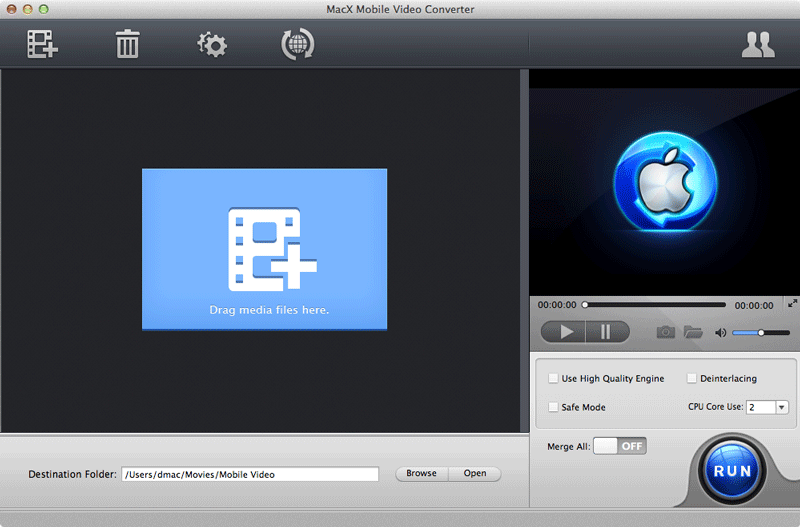Open settings gear icon in toolbar
The height and width of the screenshot is (527, 800).
pyautogui.click(x=212, y=44)
